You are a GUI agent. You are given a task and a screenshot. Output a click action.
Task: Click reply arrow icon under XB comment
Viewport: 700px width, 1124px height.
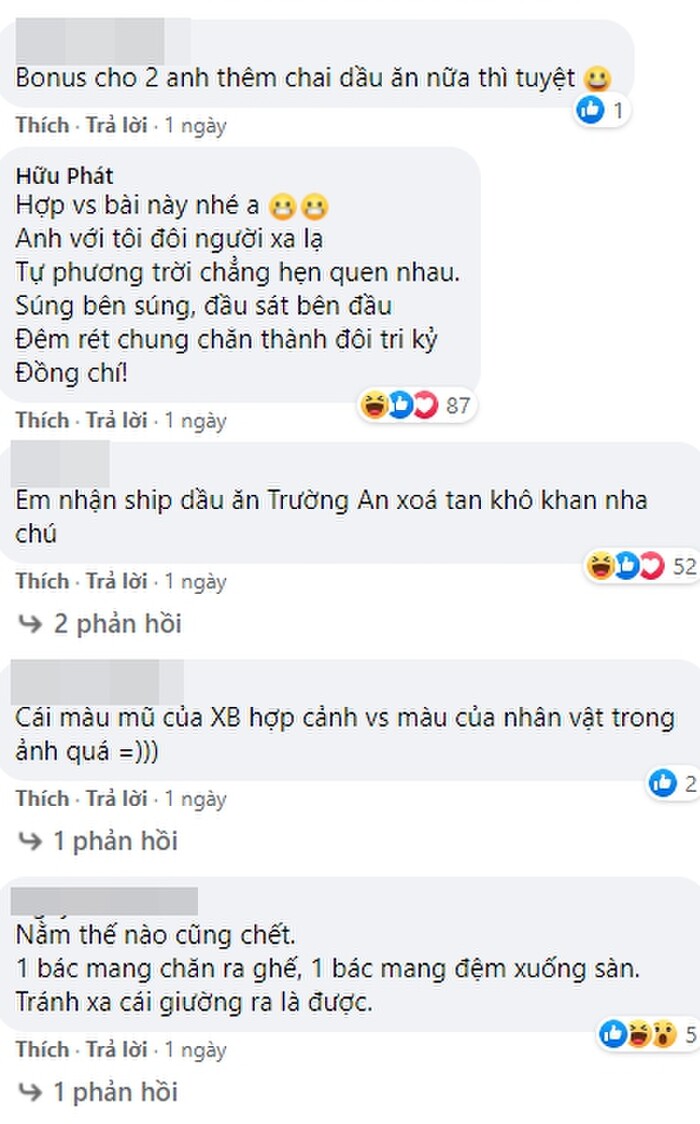click(x=31, y=841)
